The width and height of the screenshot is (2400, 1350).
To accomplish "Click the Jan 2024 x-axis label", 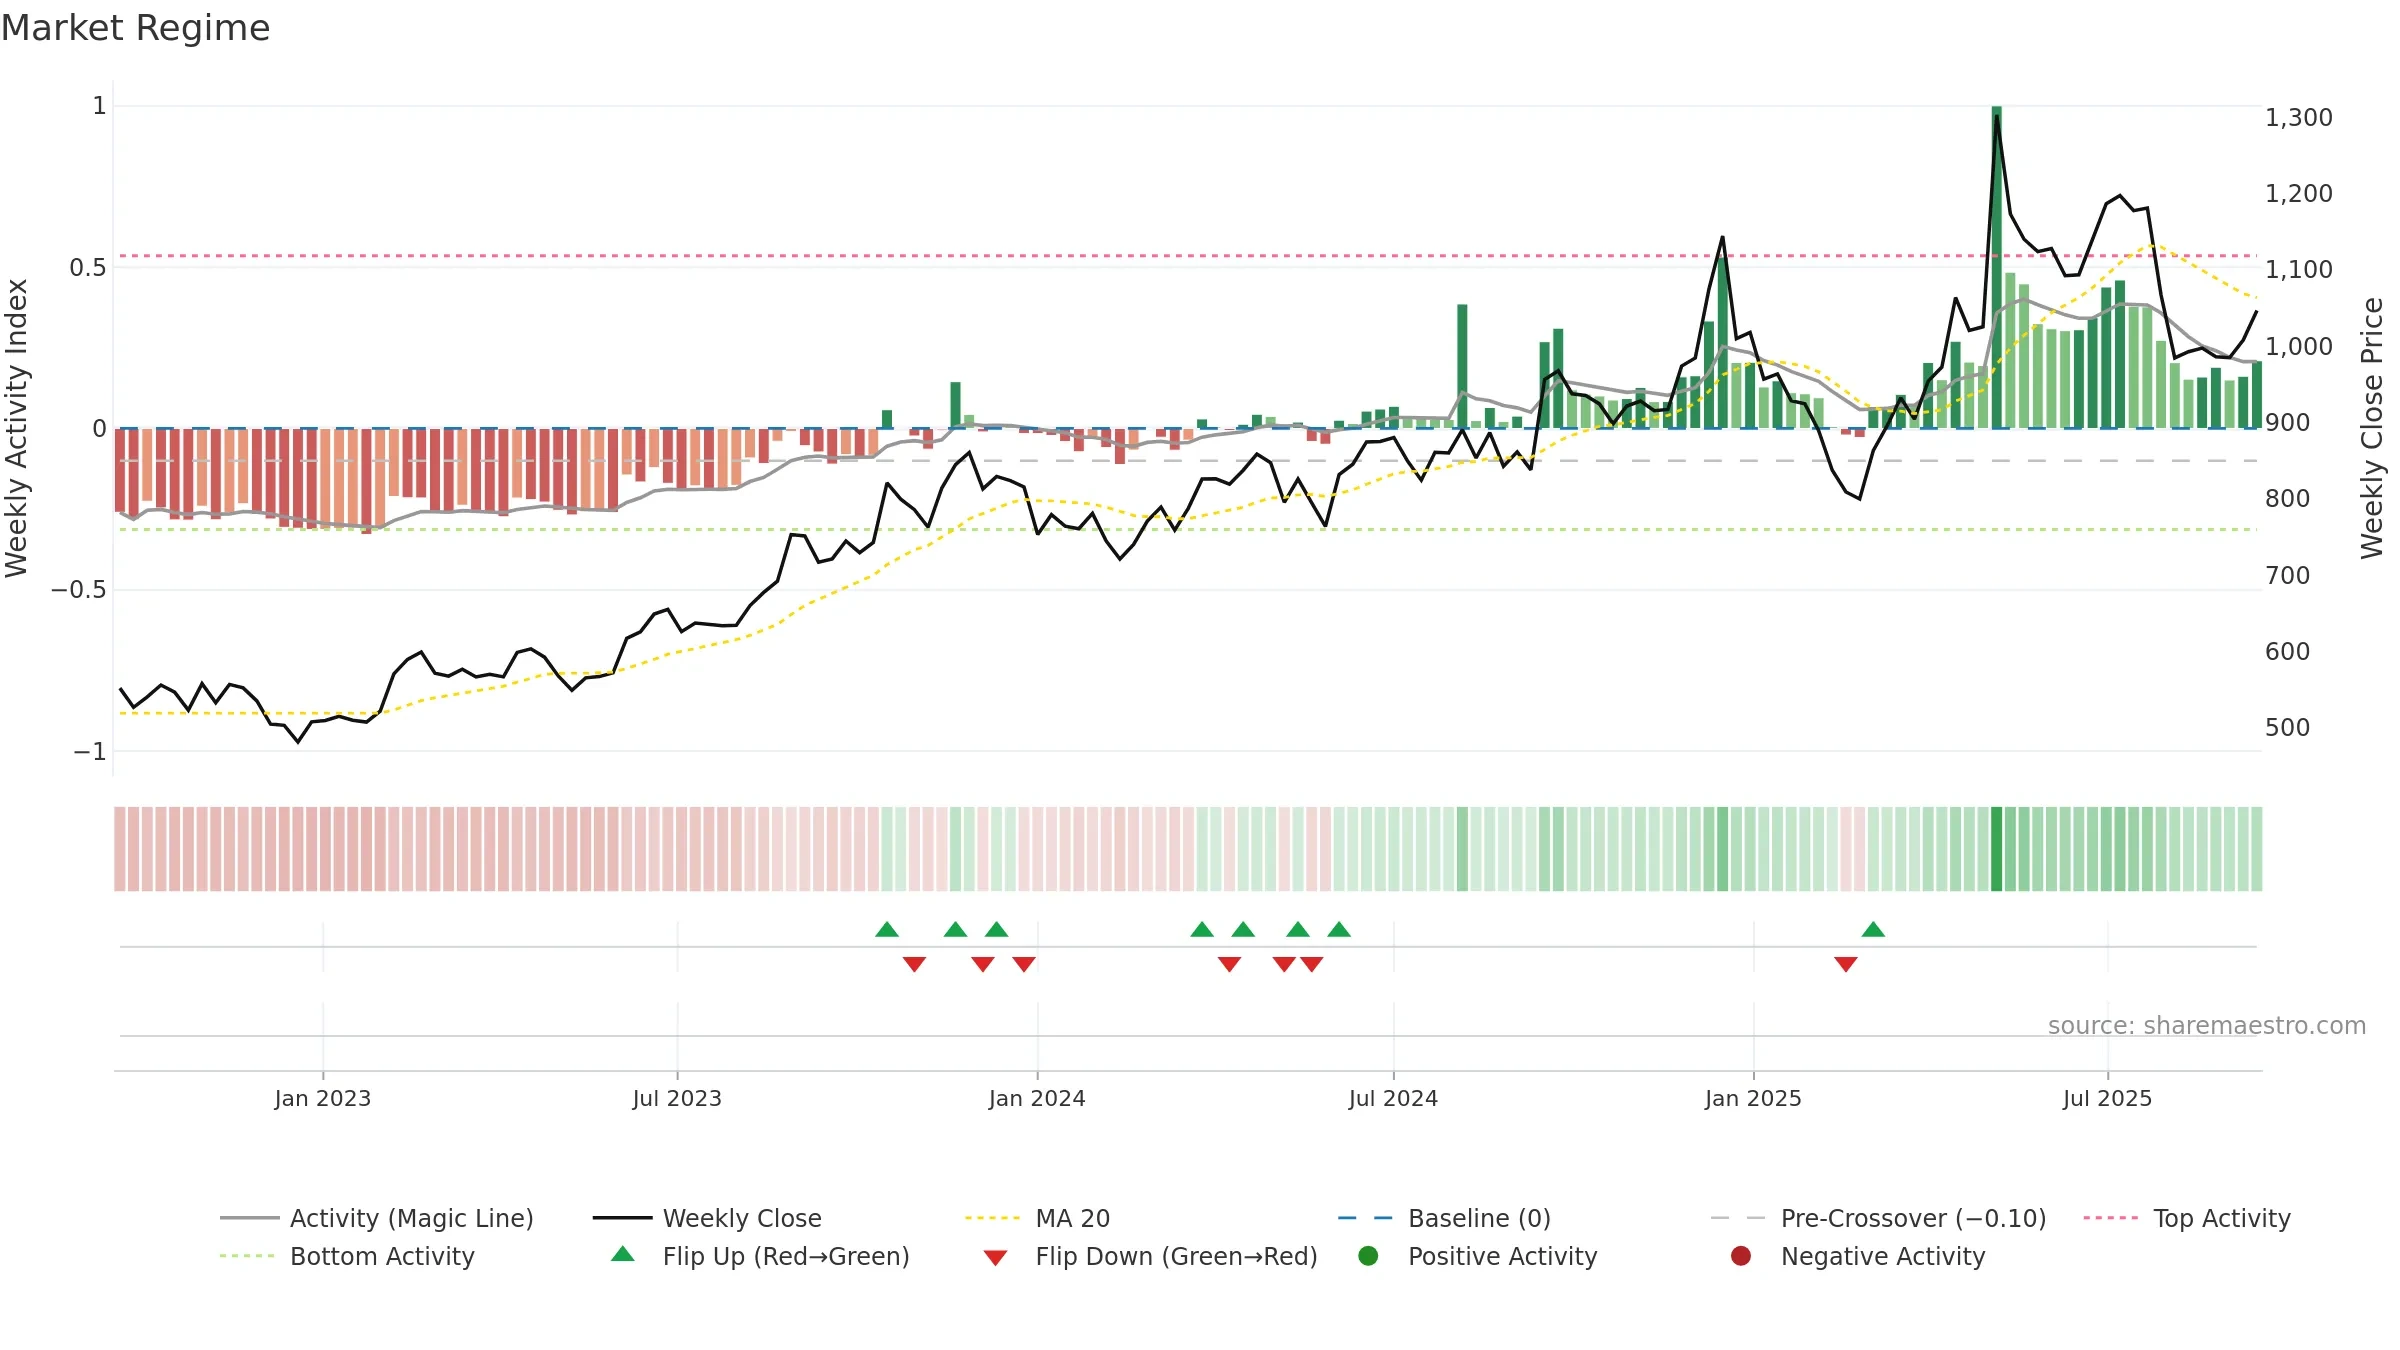I will click(1037, 1099).
